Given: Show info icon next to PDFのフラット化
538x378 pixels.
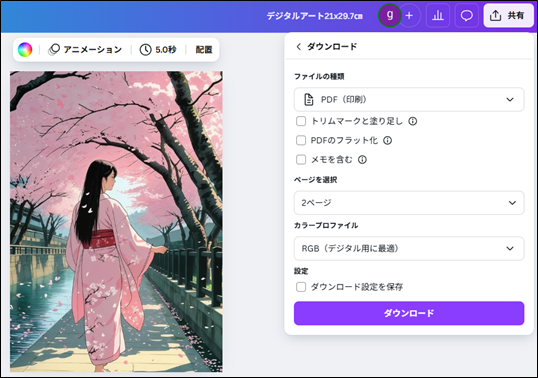Looking at the screenshot, I should click(x=387, y=140).
